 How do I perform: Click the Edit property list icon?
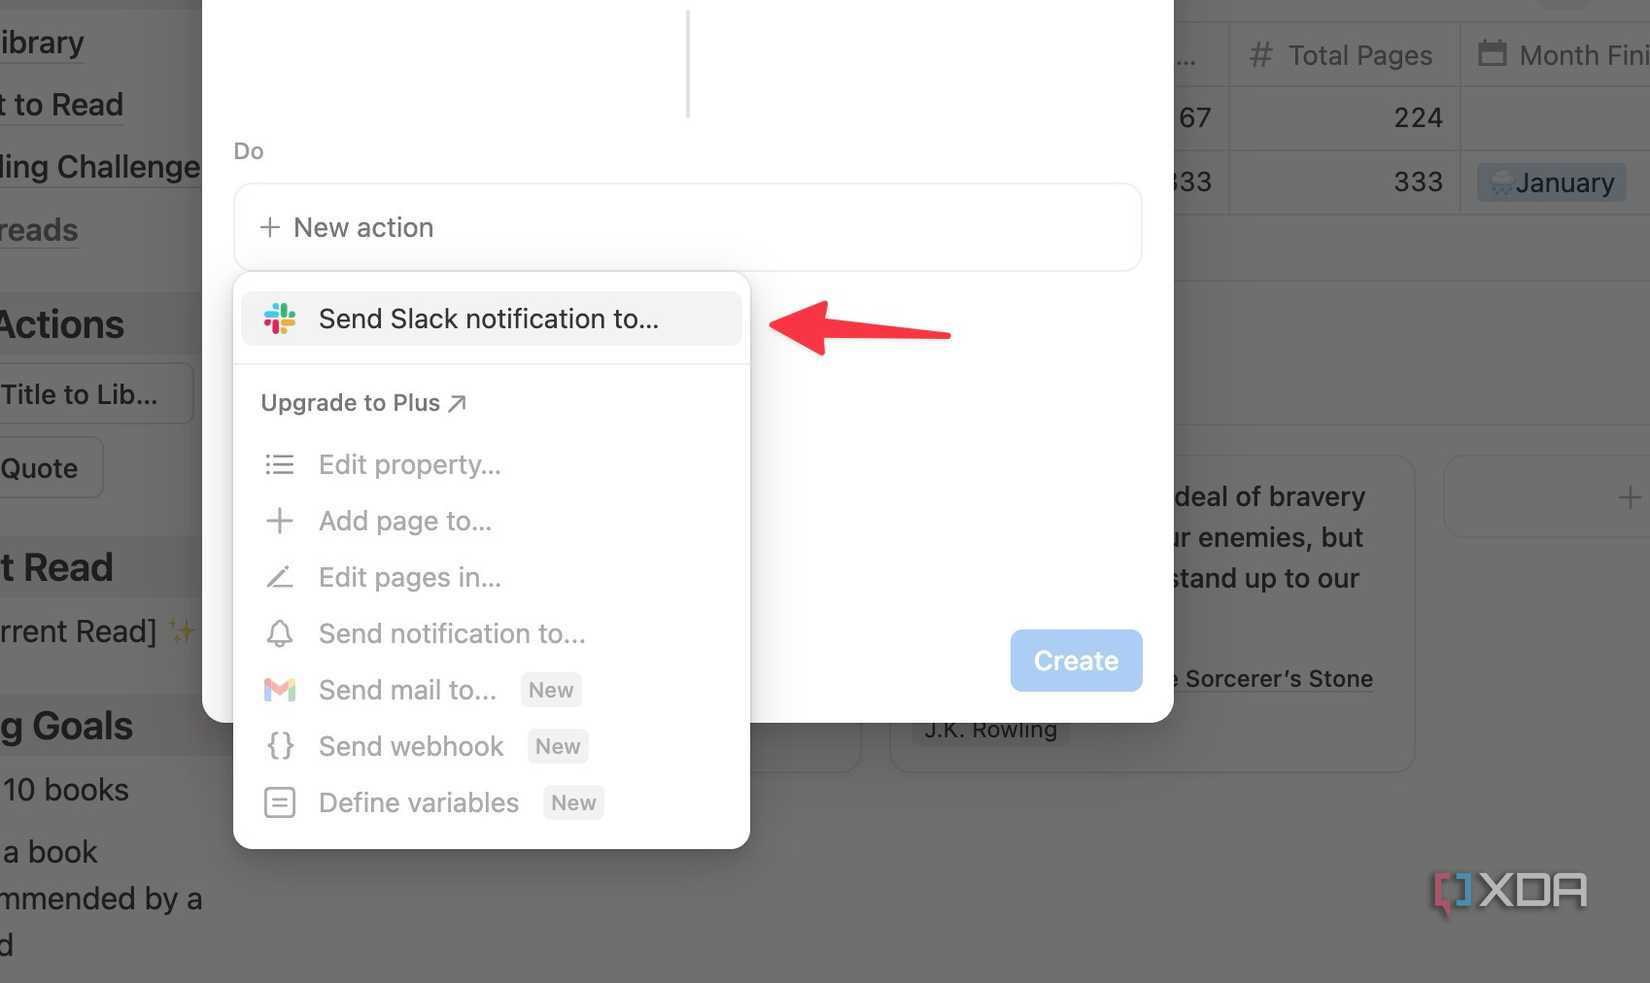[280, 464]
